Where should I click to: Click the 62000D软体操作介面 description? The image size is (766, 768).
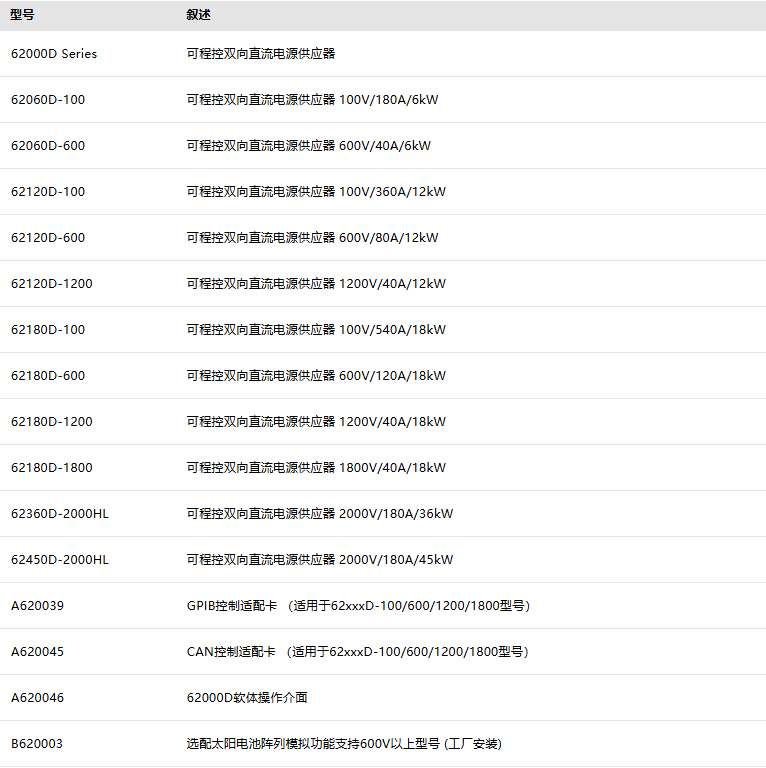click(247, 698)
